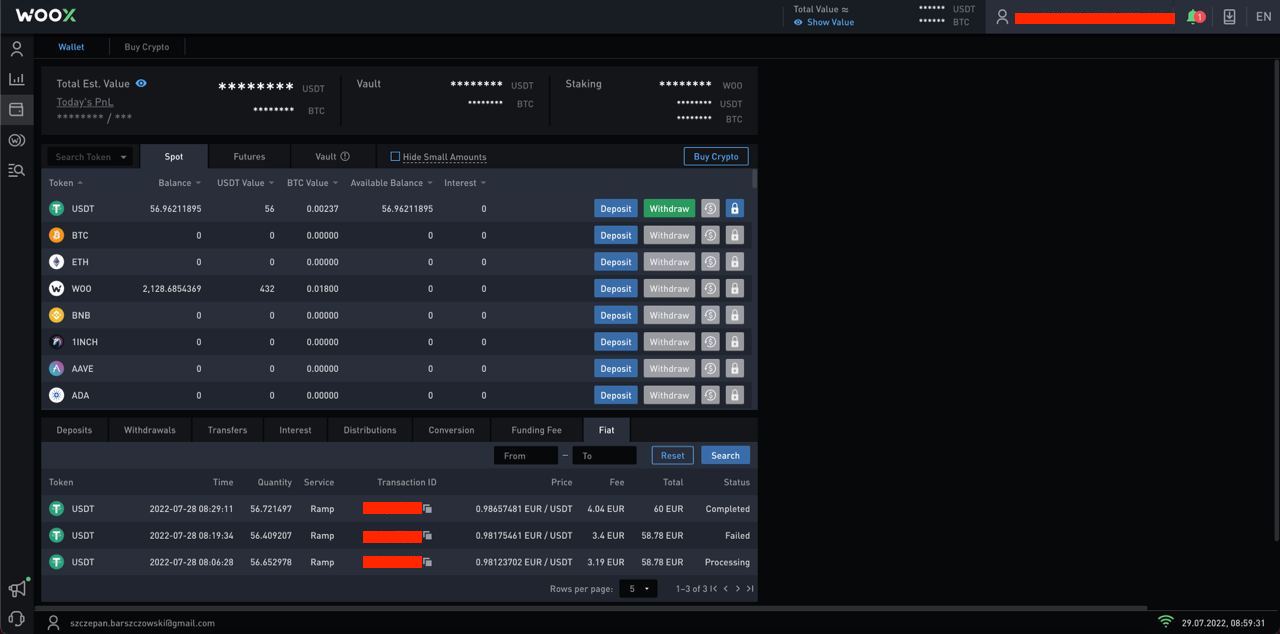
Task: Copy transaction ID of Failed row
Action: coord(427,536)
